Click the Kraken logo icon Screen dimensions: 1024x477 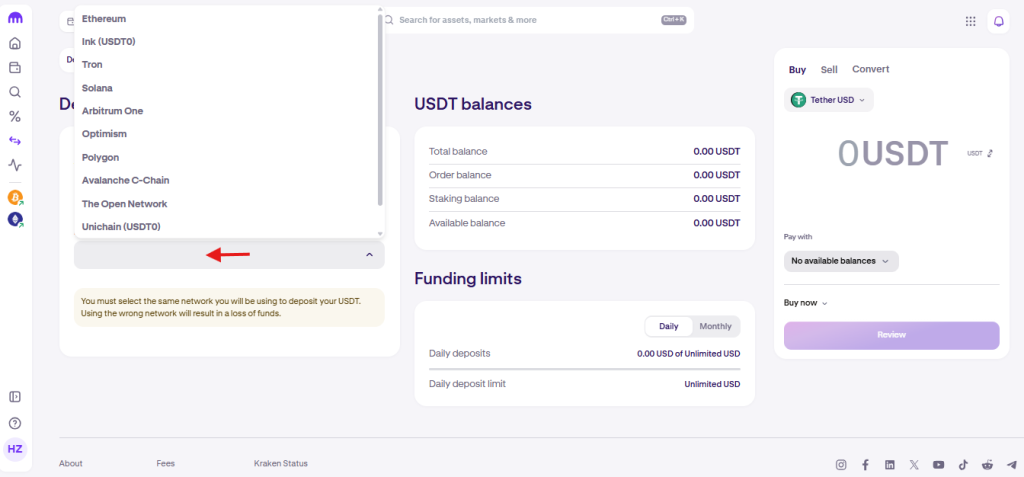(15, 18)
